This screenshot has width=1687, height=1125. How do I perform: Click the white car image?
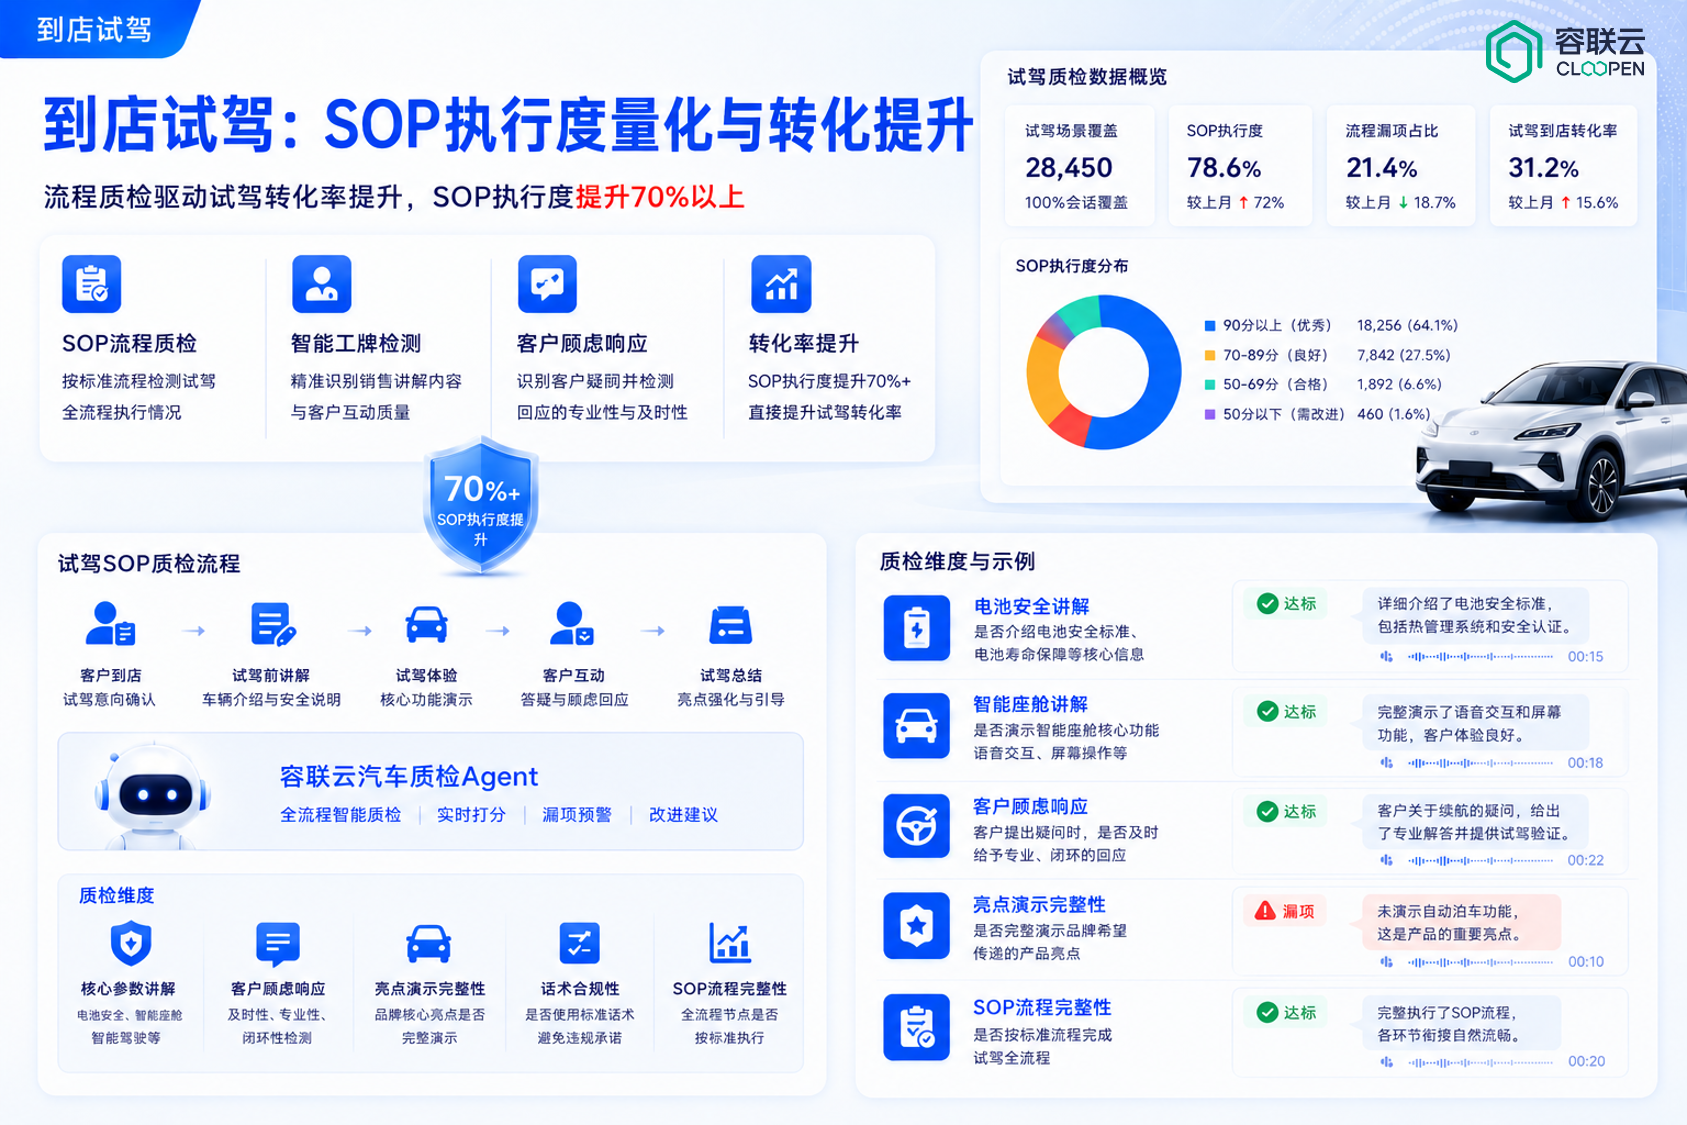(x=1550, y=440)
